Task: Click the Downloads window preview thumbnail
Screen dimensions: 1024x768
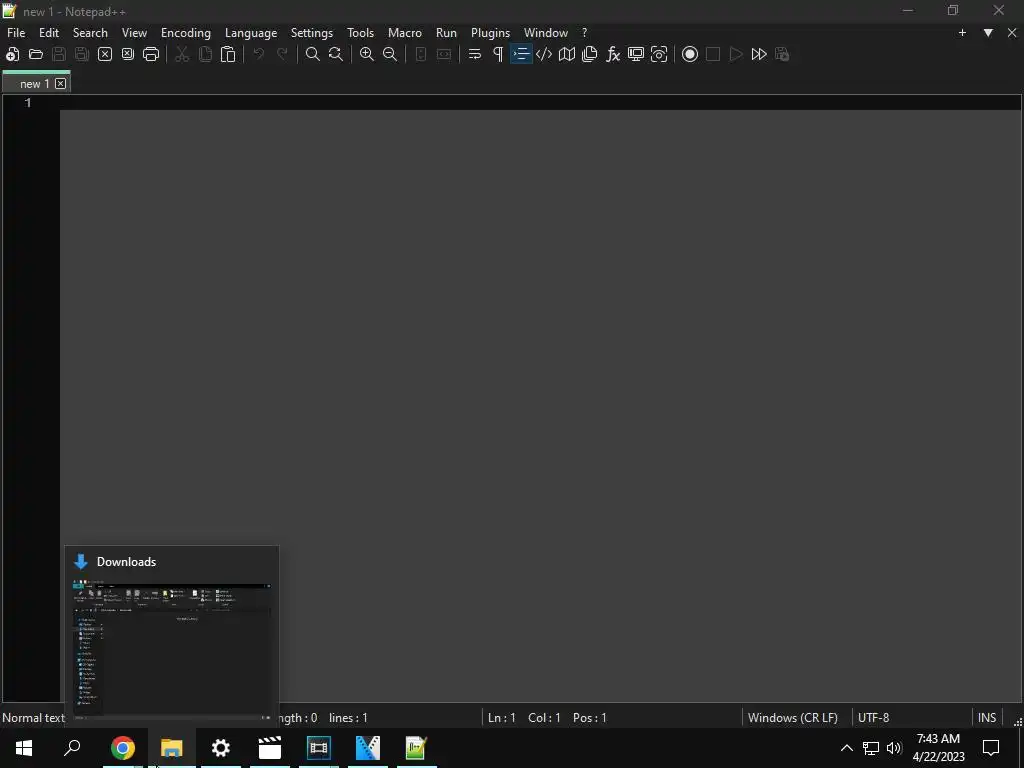Action: [x=172, y=648]
